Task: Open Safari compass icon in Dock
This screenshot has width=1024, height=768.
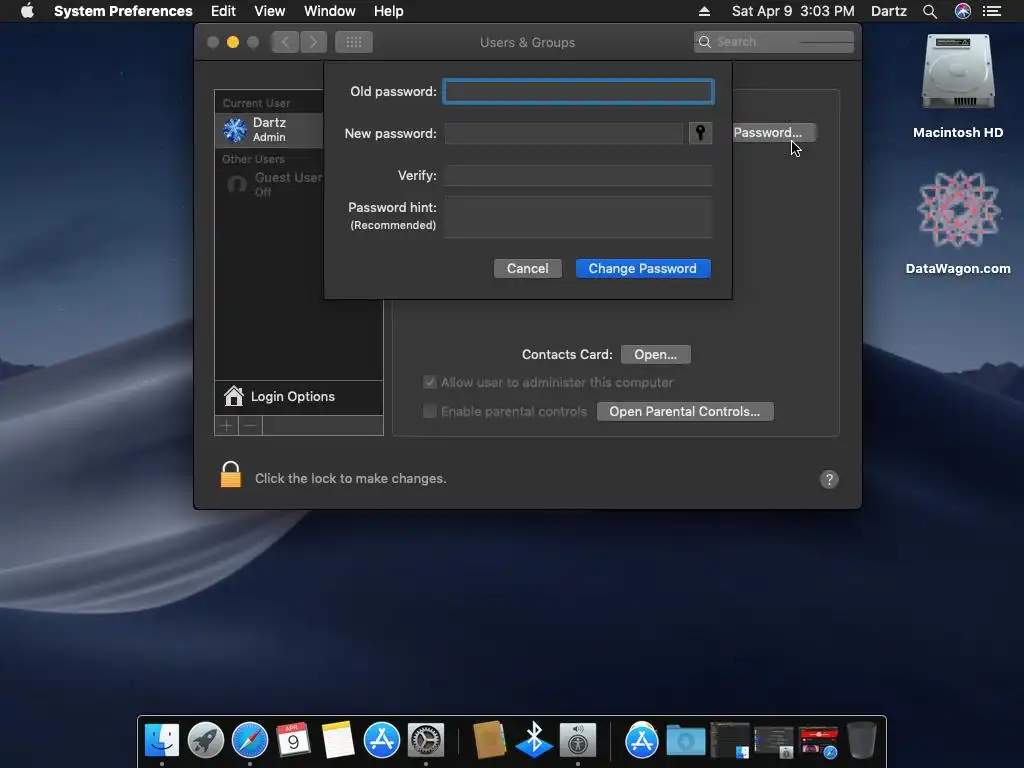Action: coord(249,740)
